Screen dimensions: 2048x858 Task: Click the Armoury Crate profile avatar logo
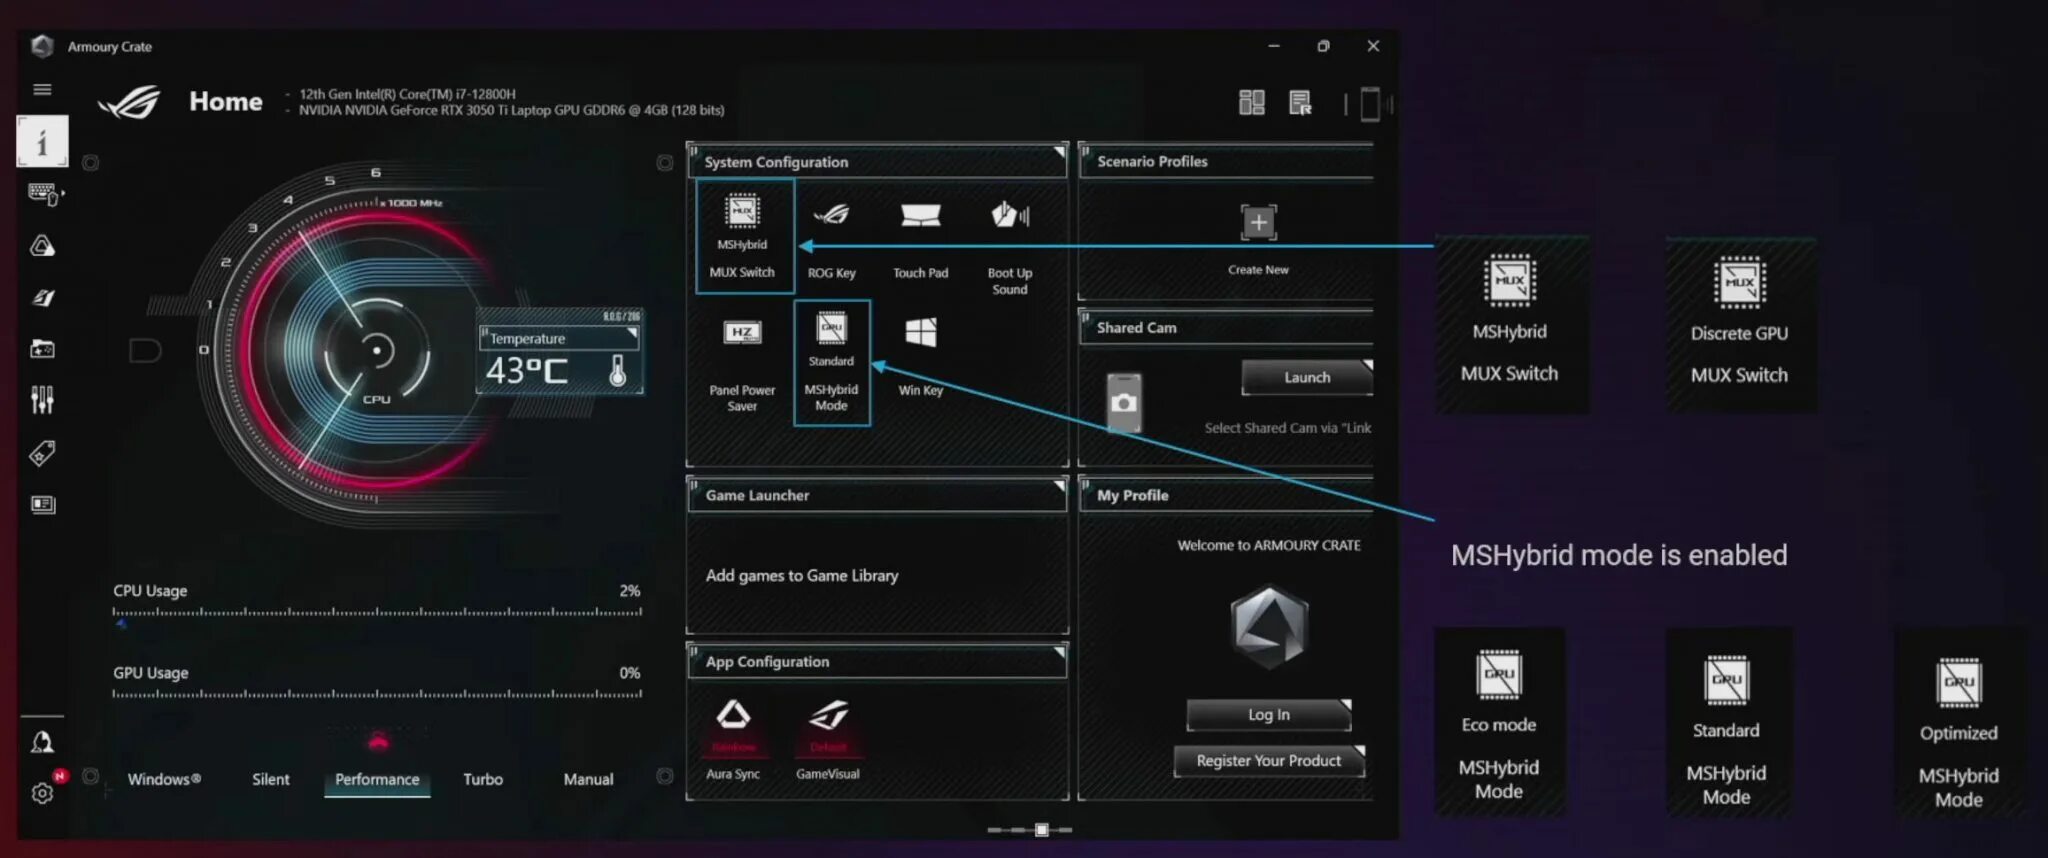(1269, 626)
